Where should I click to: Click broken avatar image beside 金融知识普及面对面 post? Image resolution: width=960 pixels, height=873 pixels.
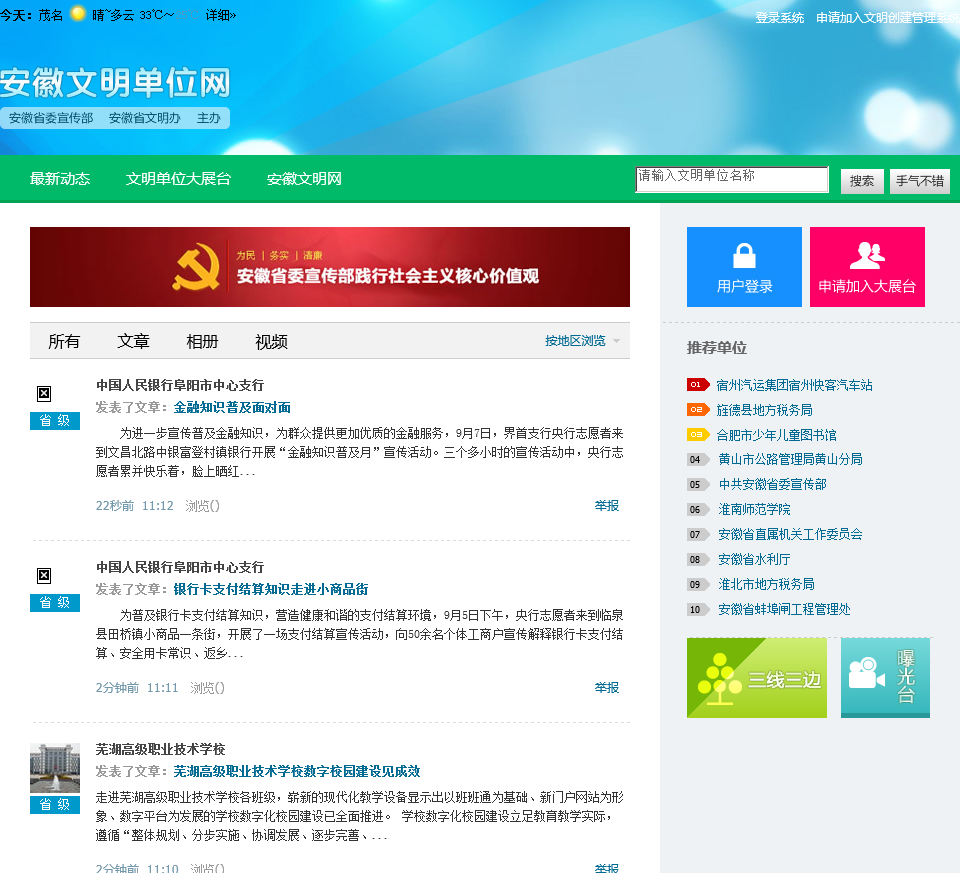tap(44, 394)
